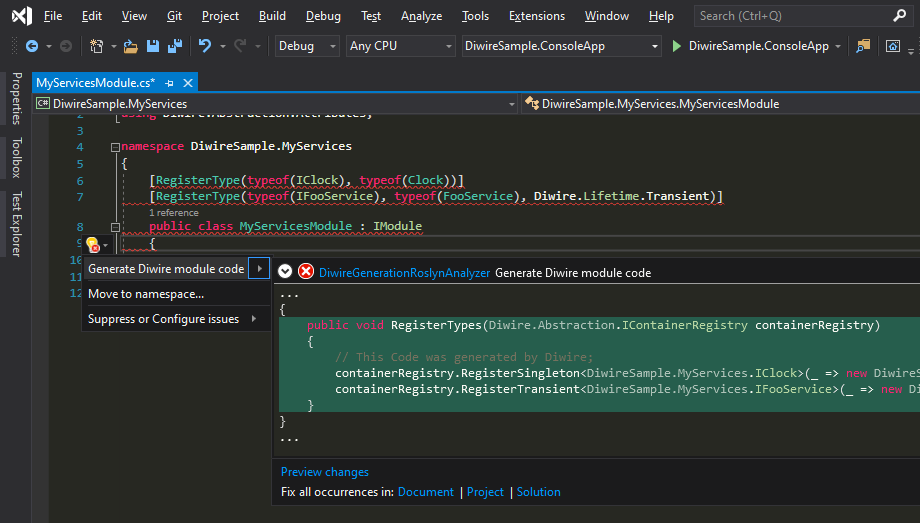The image size is (920, 523).
Task: Open the undo history dropdown arrow
Action: [x=222, y=46]
